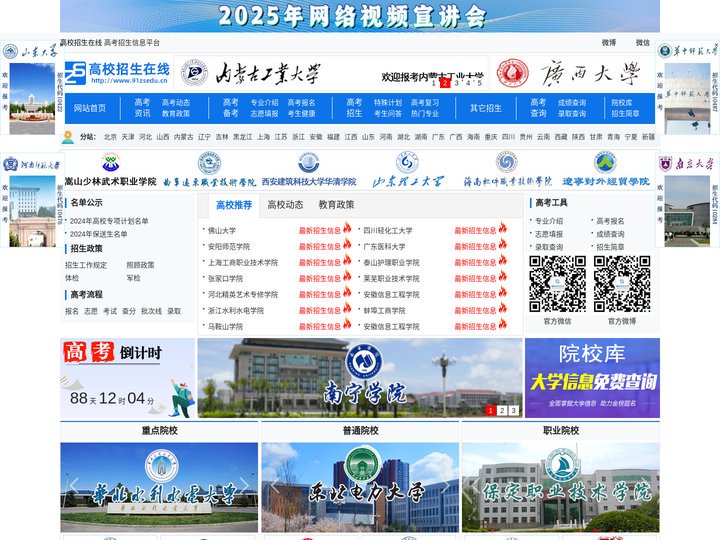Open 专业介绍 in the 高考工具 panel
This screenshot has height=540, width=720.
point(549,221)
